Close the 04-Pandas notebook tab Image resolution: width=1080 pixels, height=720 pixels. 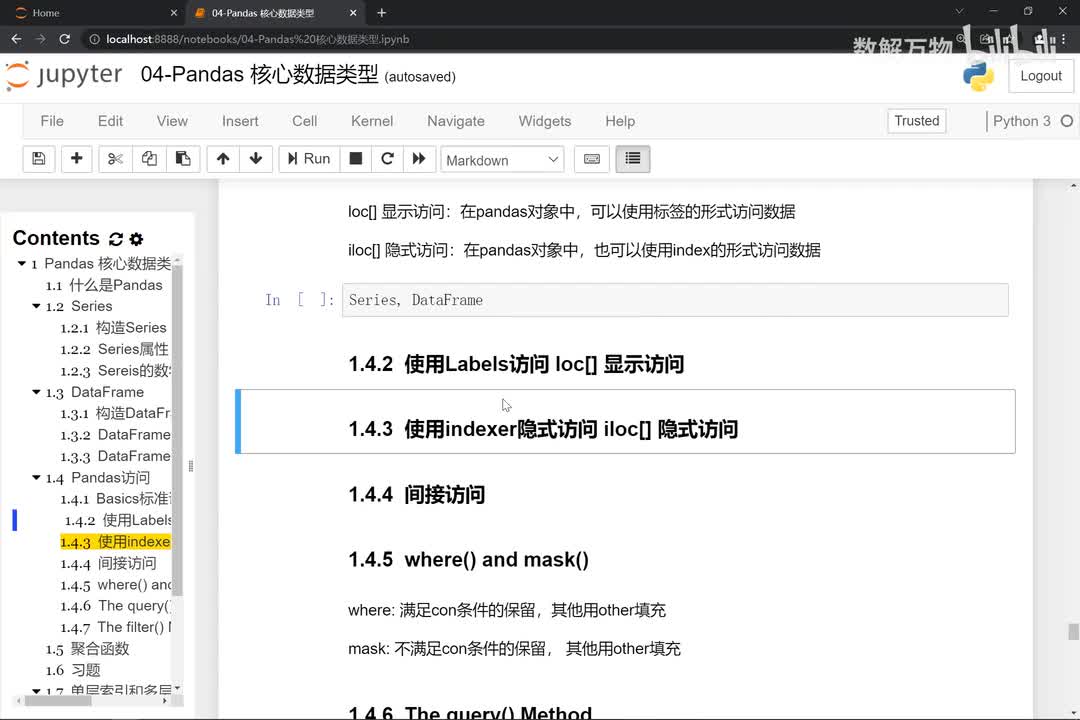pos(353,12)
